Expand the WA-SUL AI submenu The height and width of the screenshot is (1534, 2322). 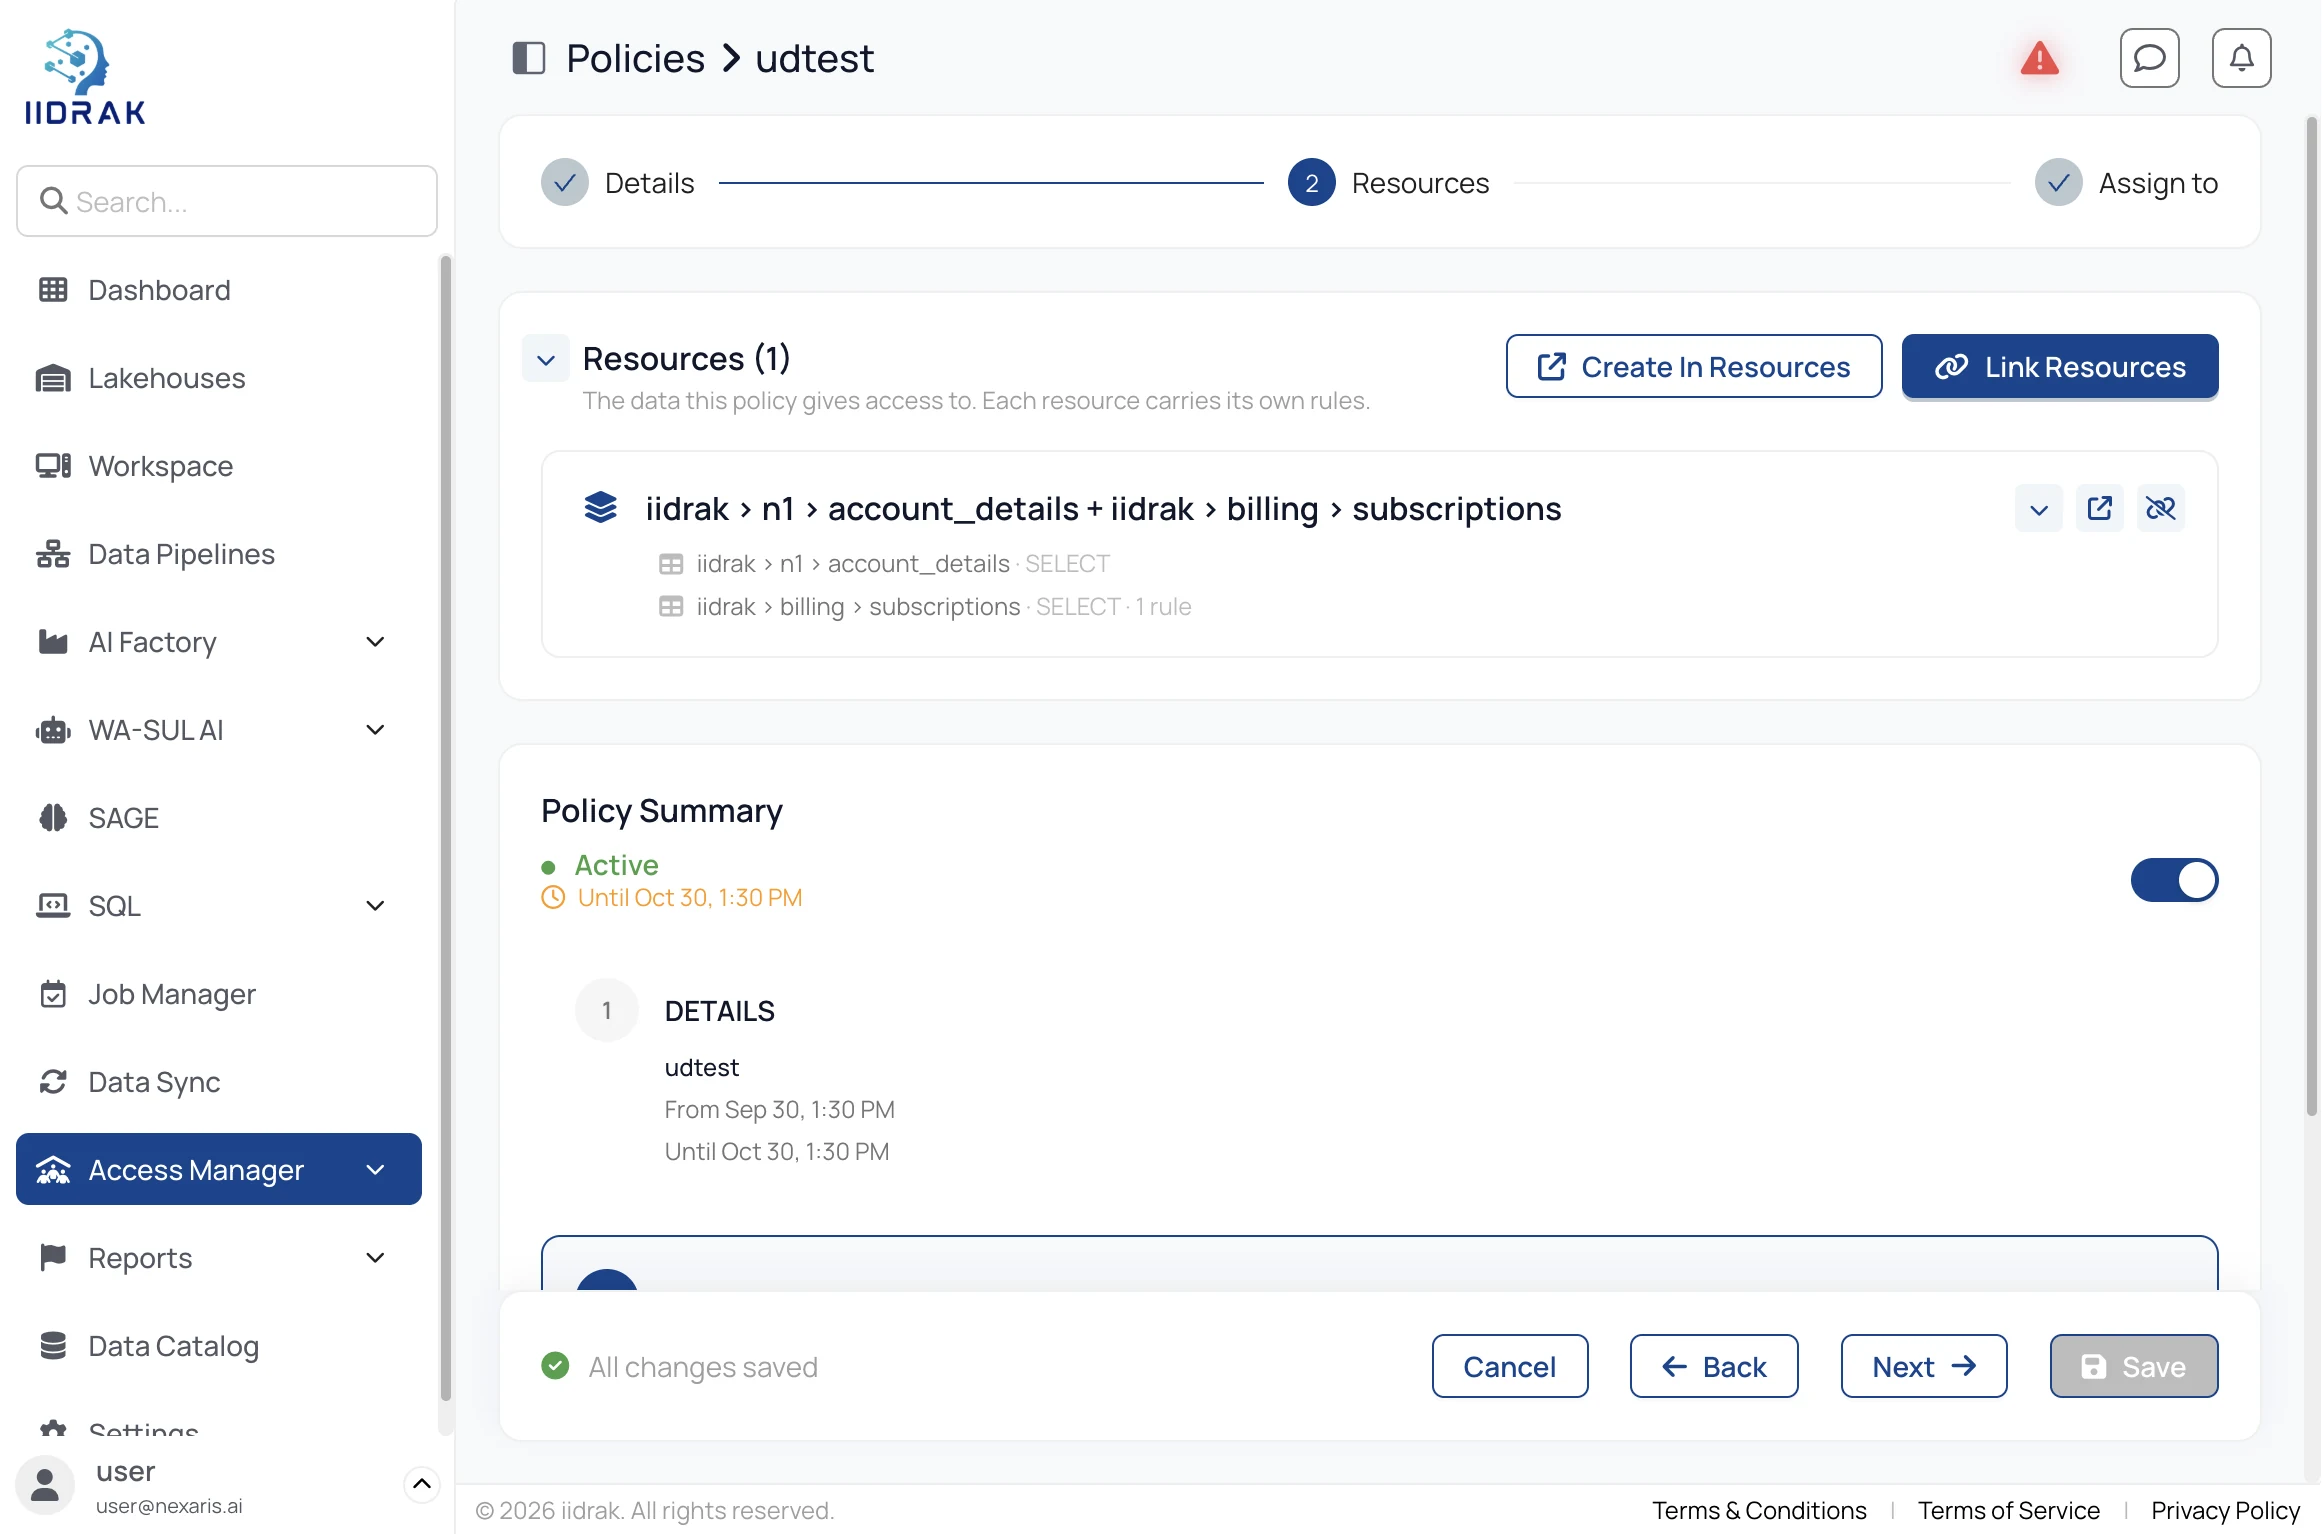click(375, 730)
